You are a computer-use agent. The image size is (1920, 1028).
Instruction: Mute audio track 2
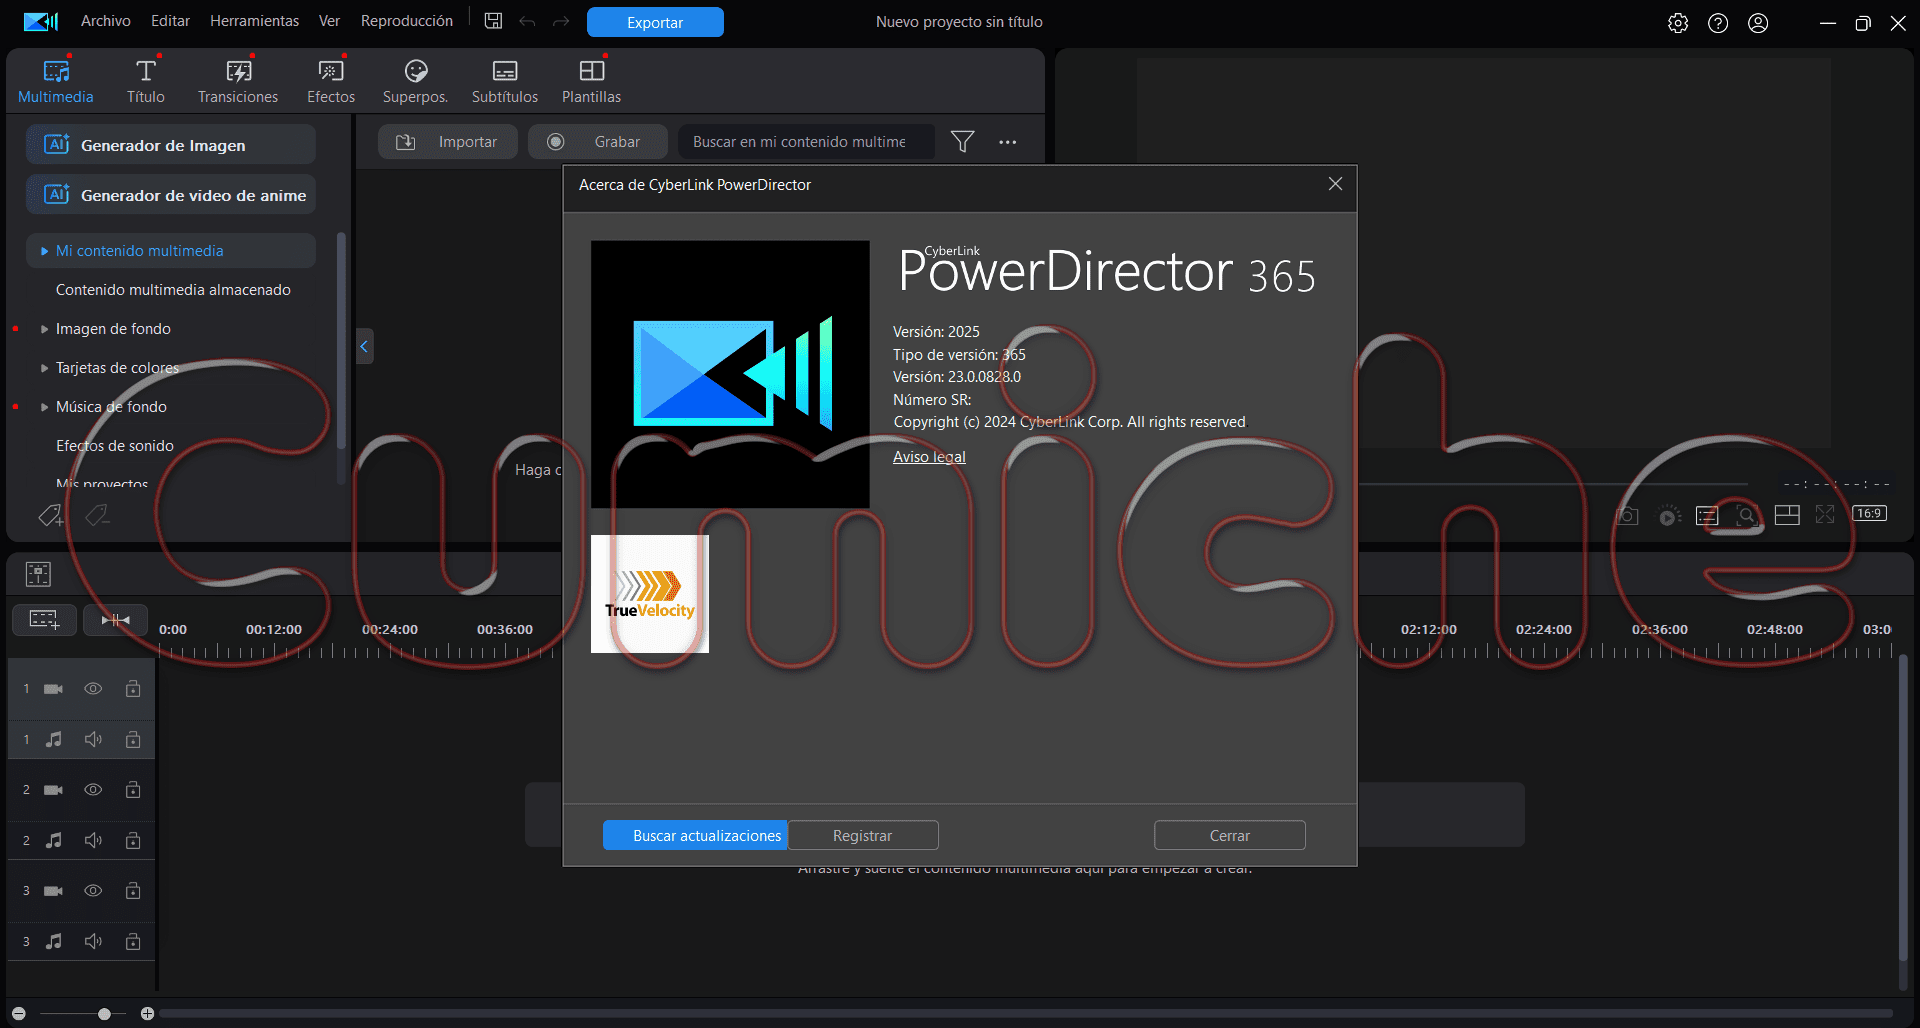tap(93, 840)
